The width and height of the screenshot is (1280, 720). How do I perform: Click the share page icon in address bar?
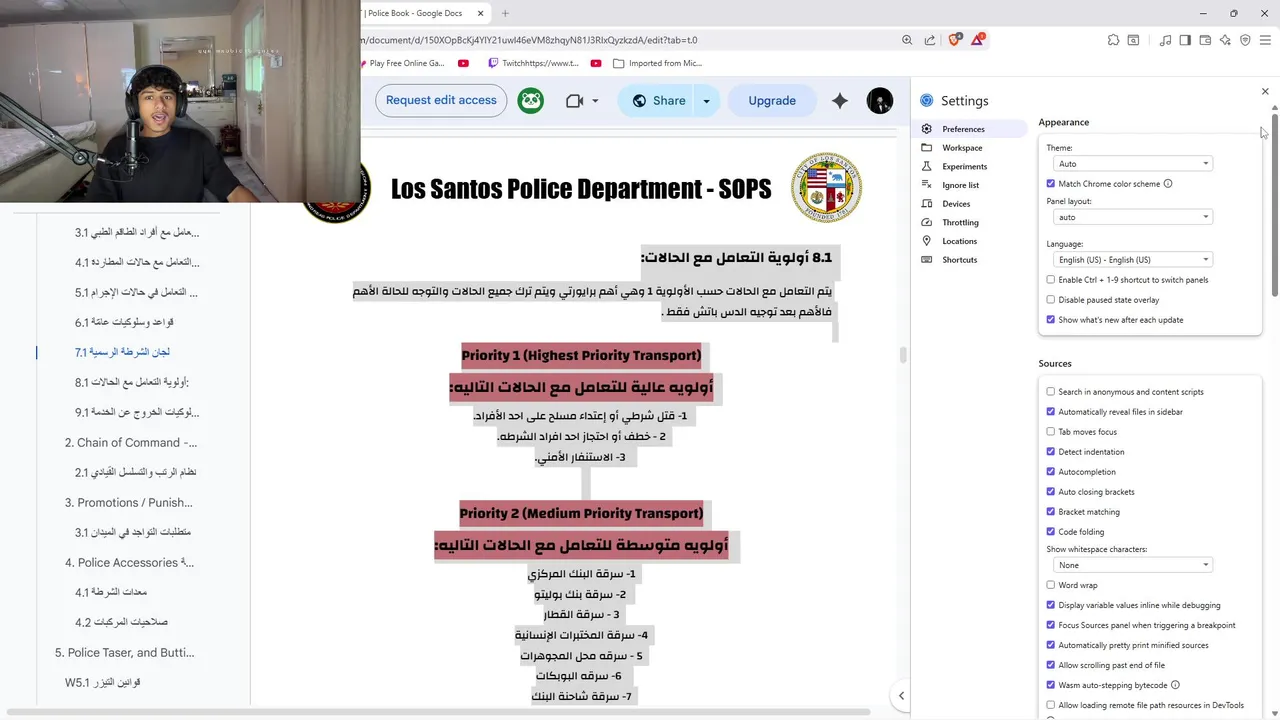pos(930,40)
